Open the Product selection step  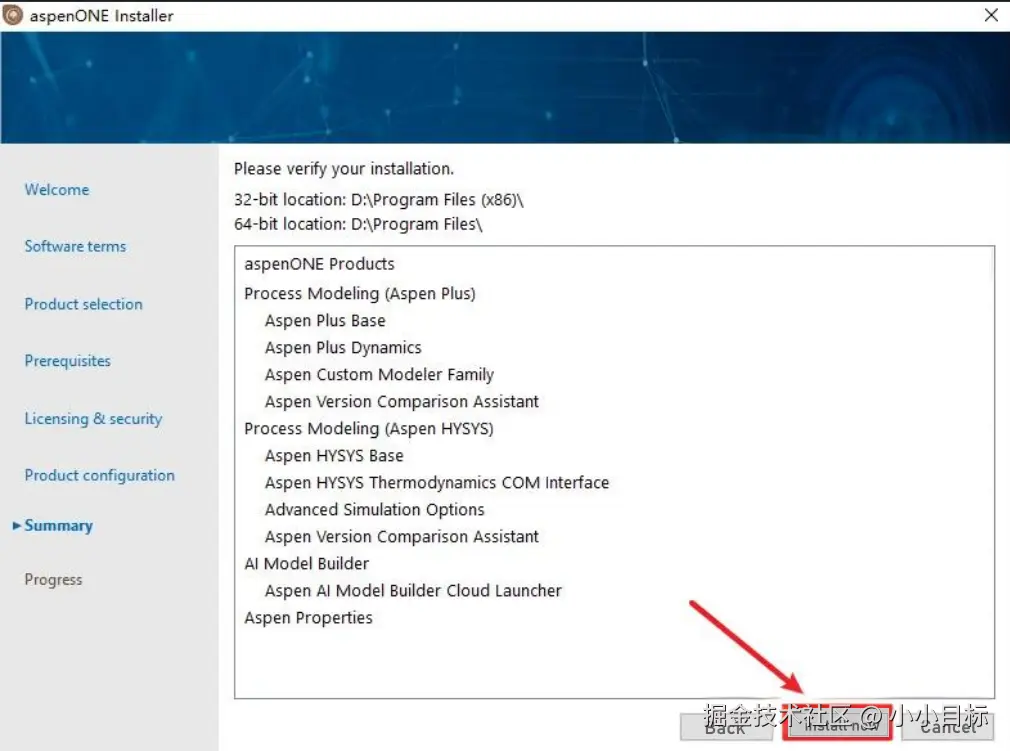pos(84,304)
